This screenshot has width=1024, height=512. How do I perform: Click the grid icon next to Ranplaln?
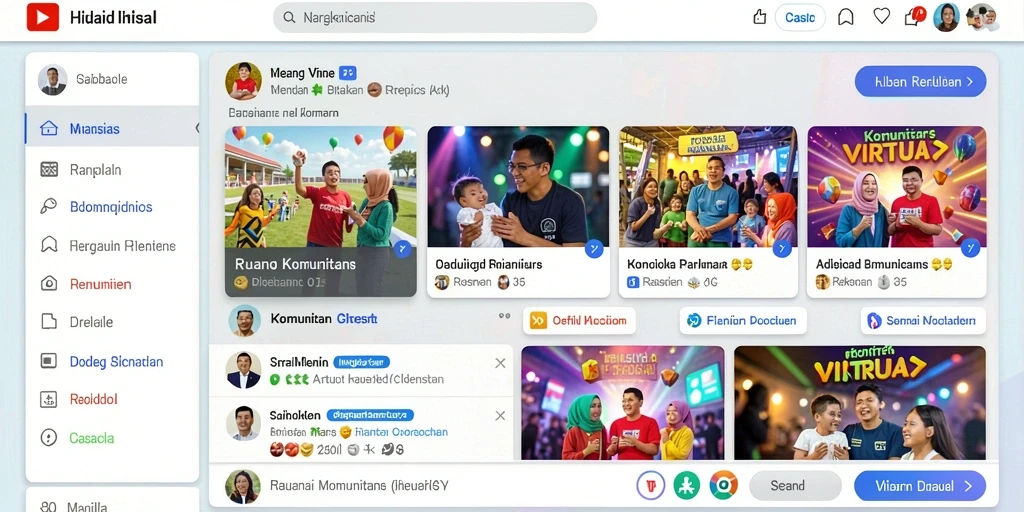click(x=49, y=170)
